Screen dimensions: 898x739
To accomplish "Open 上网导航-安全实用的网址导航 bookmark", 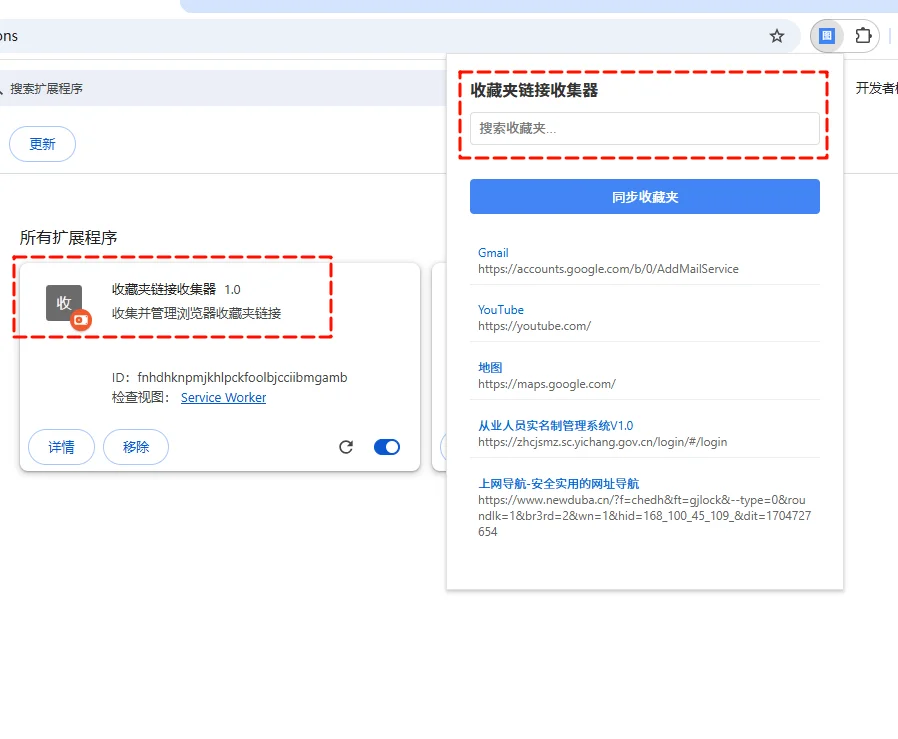I will click(558, 484).
